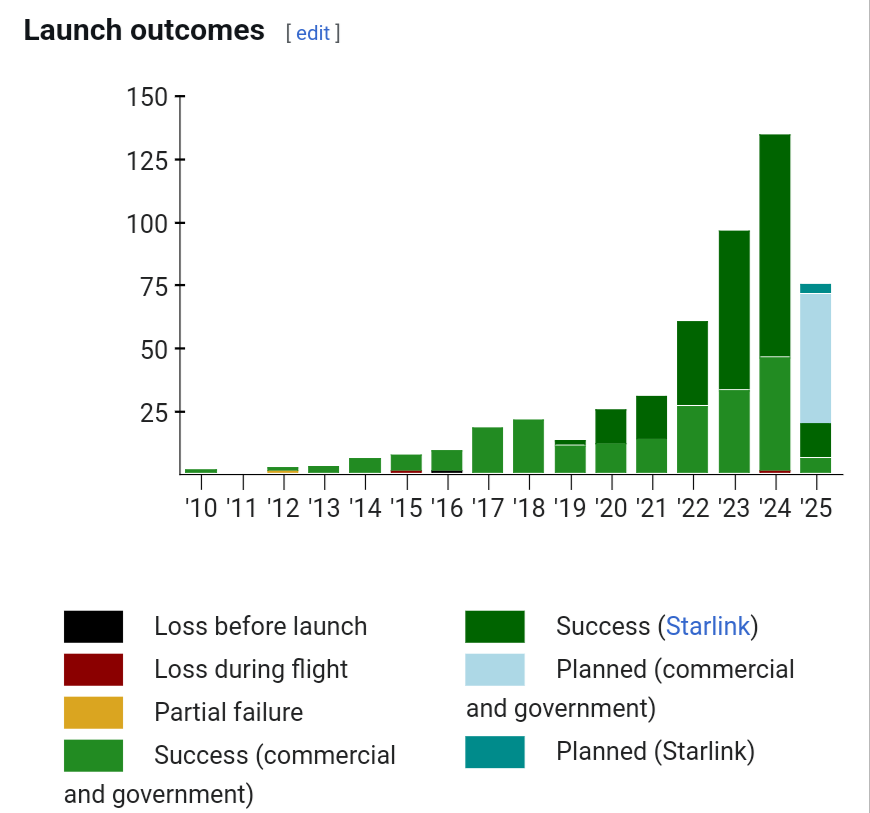Click the edit link beside Launch outcomes

(x=313, y=33)
